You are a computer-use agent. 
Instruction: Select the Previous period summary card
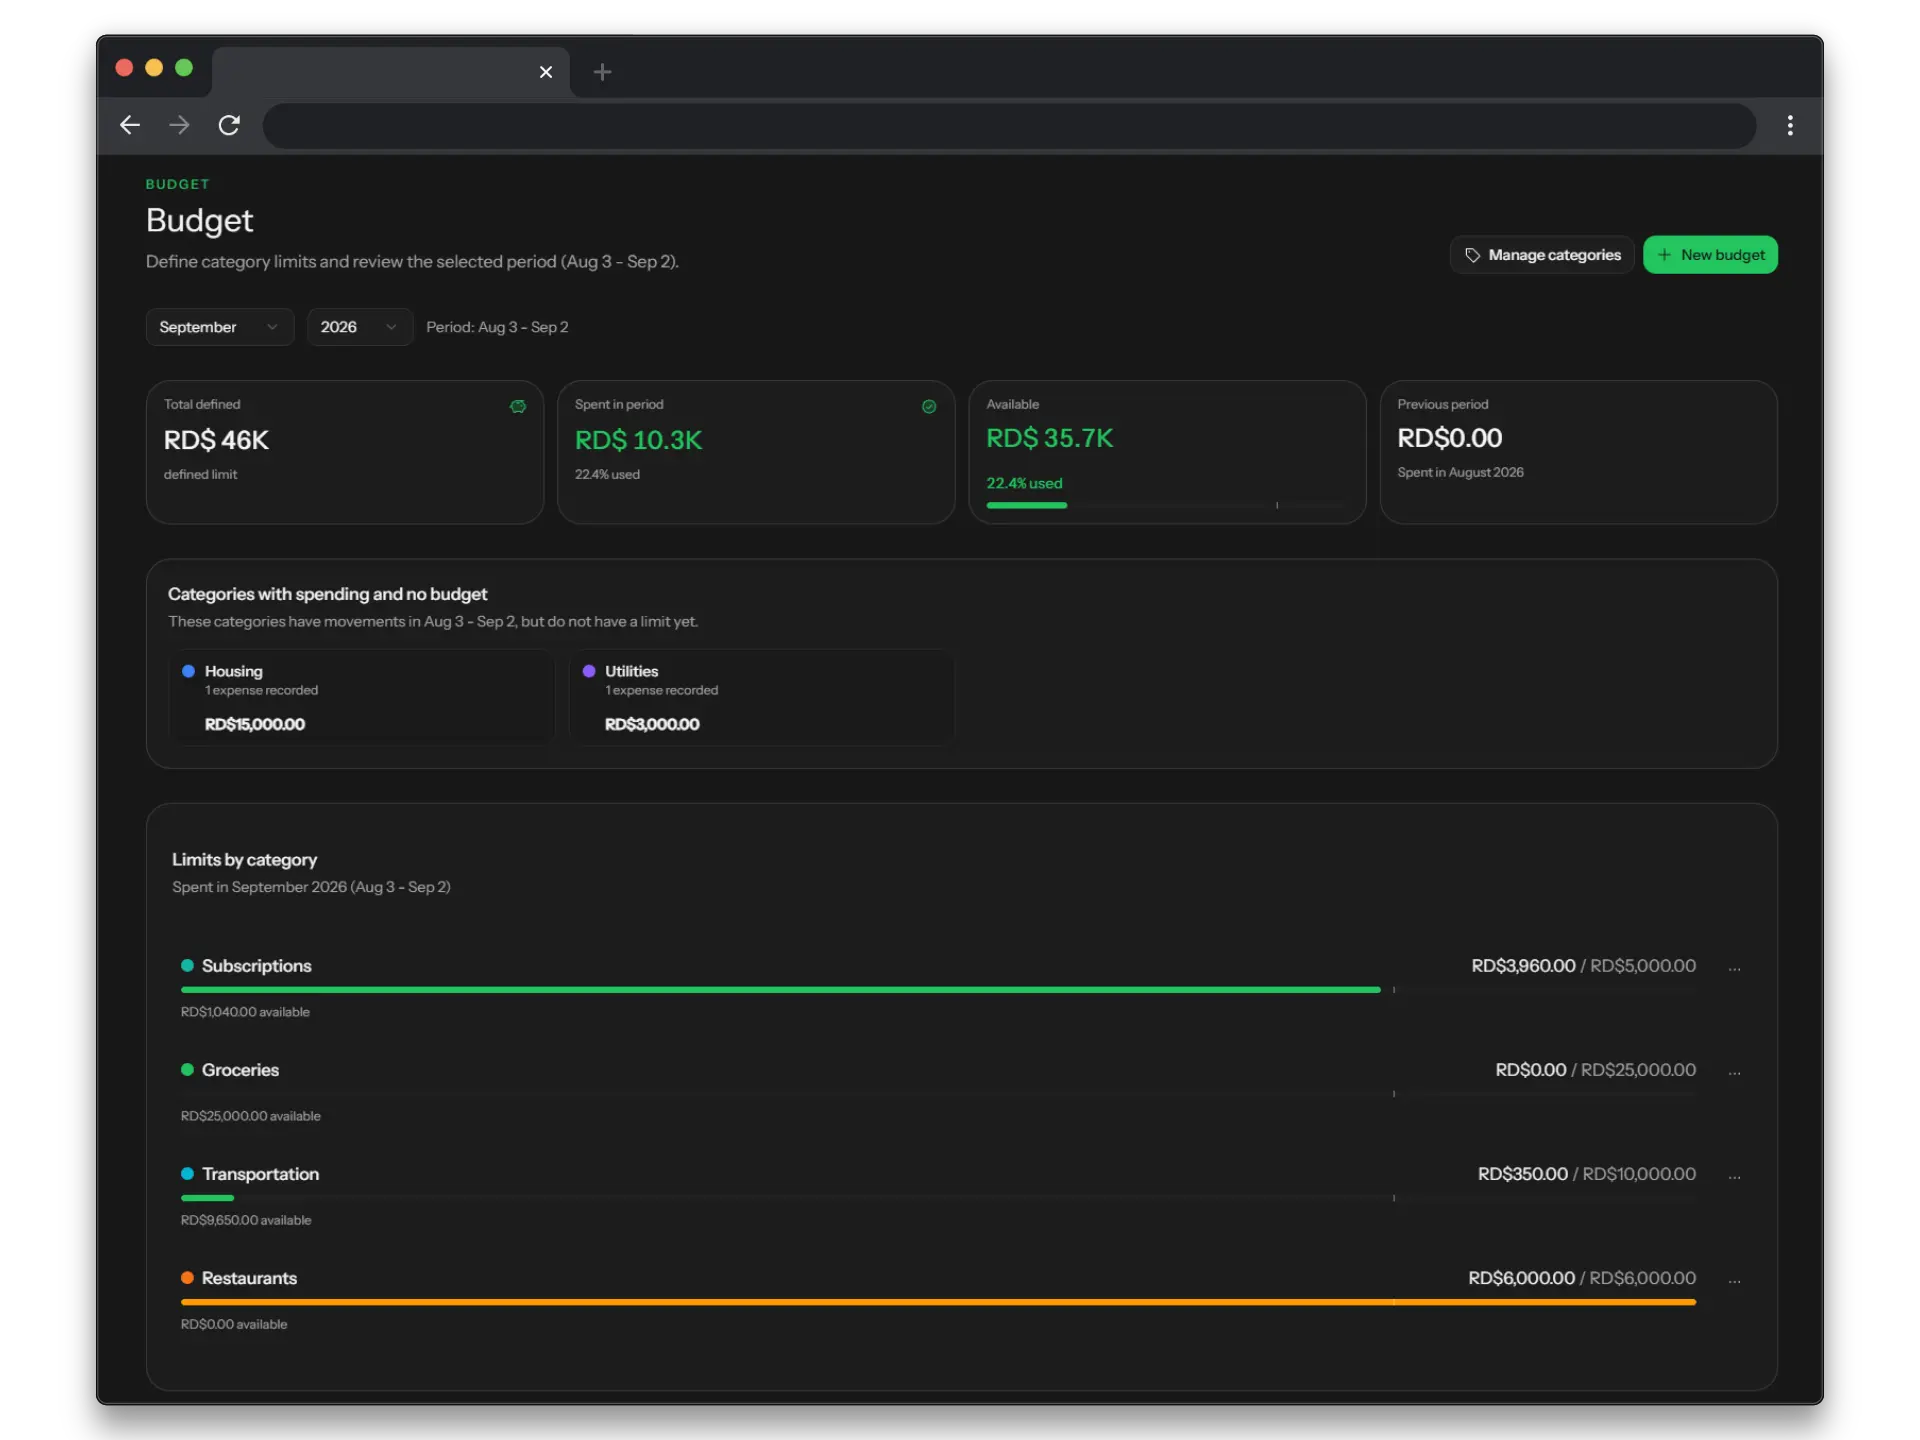point(1578,452)
